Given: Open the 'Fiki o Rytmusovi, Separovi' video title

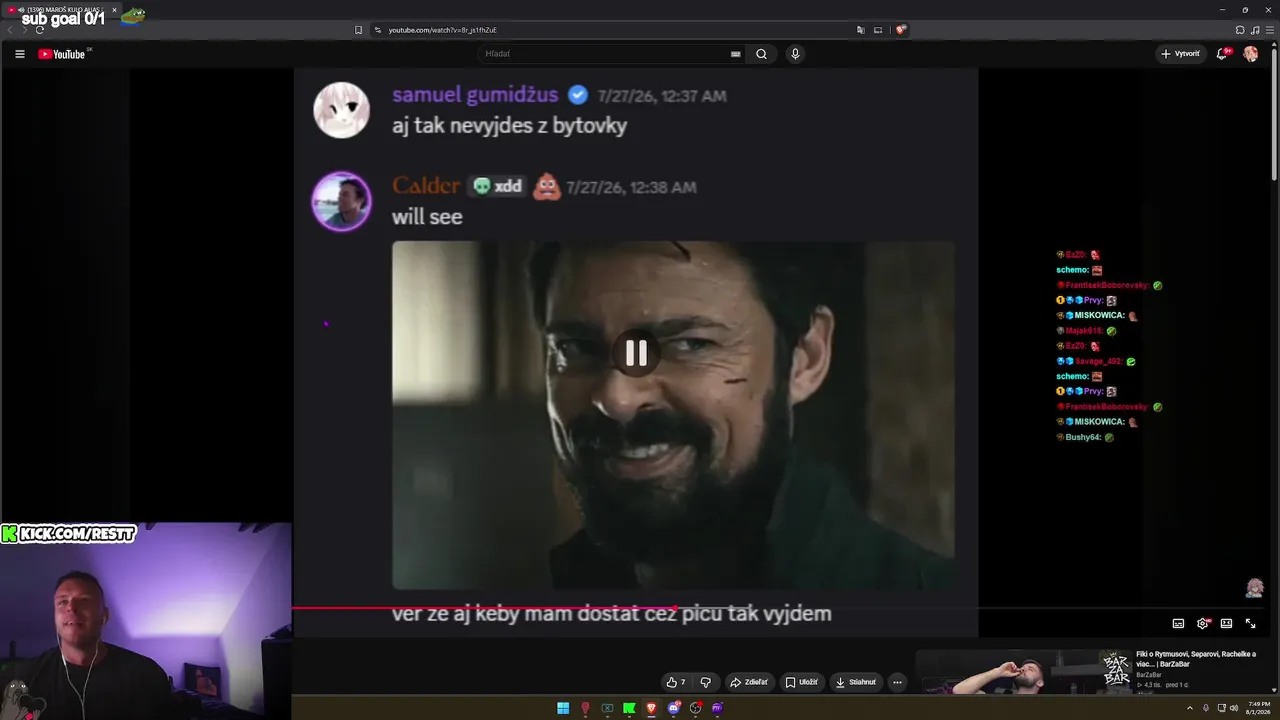Looking at the screenshot, I should (1196, 659).
